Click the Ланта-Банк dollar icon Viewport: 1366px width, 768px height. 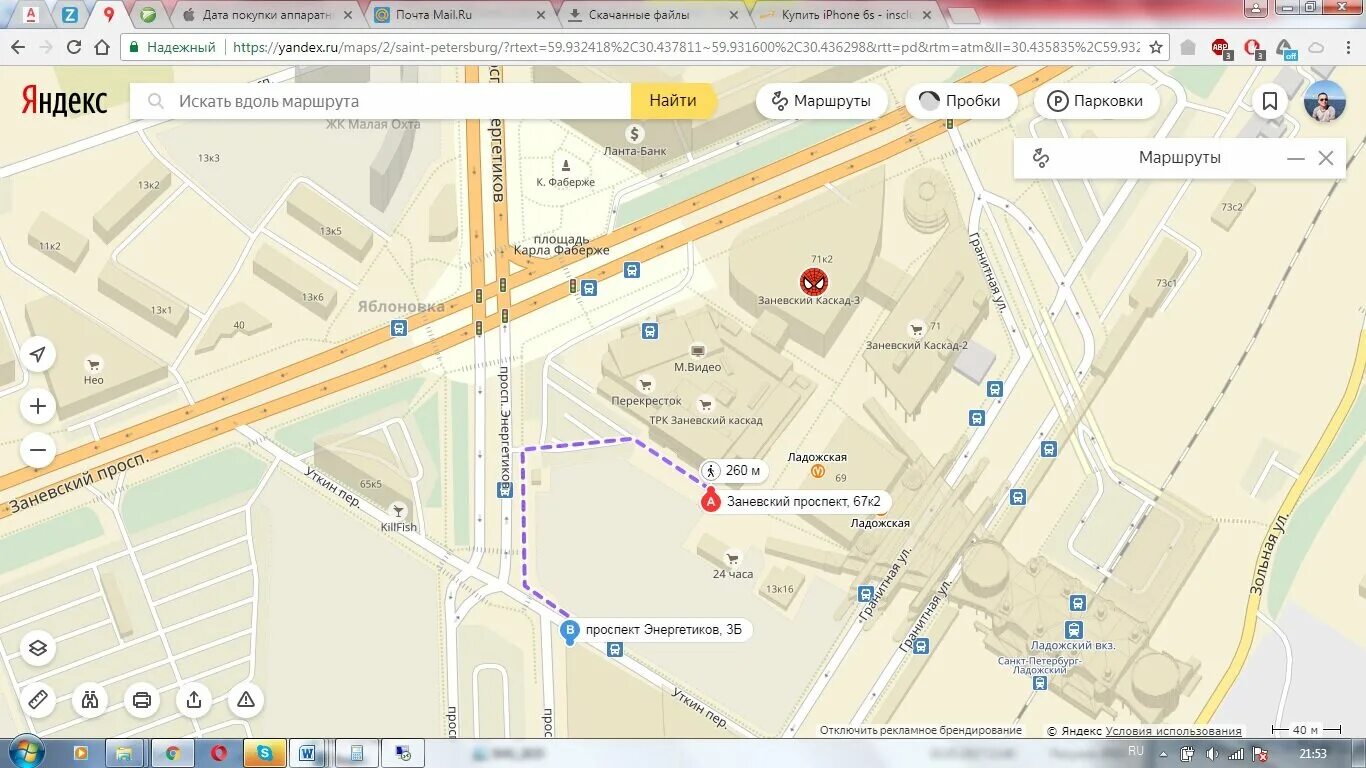click(634, 133)
